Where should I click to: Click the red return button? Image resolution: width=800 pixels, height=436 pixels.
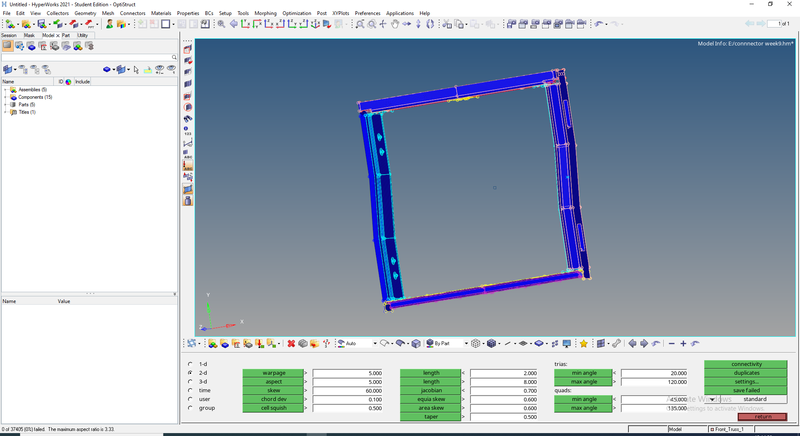[x=762, y=417]
